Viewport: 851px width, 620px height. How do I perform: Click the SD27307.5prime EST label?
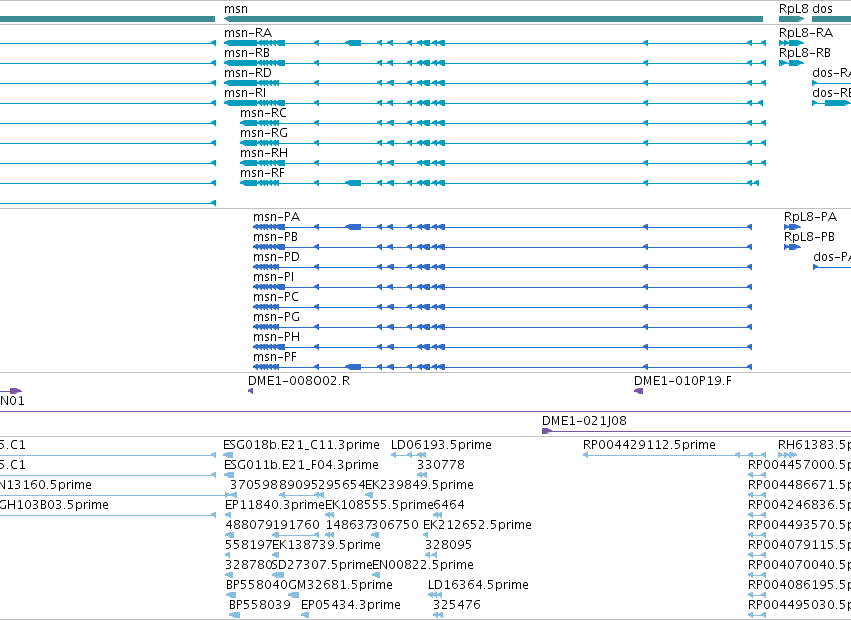tap(322, 566)
